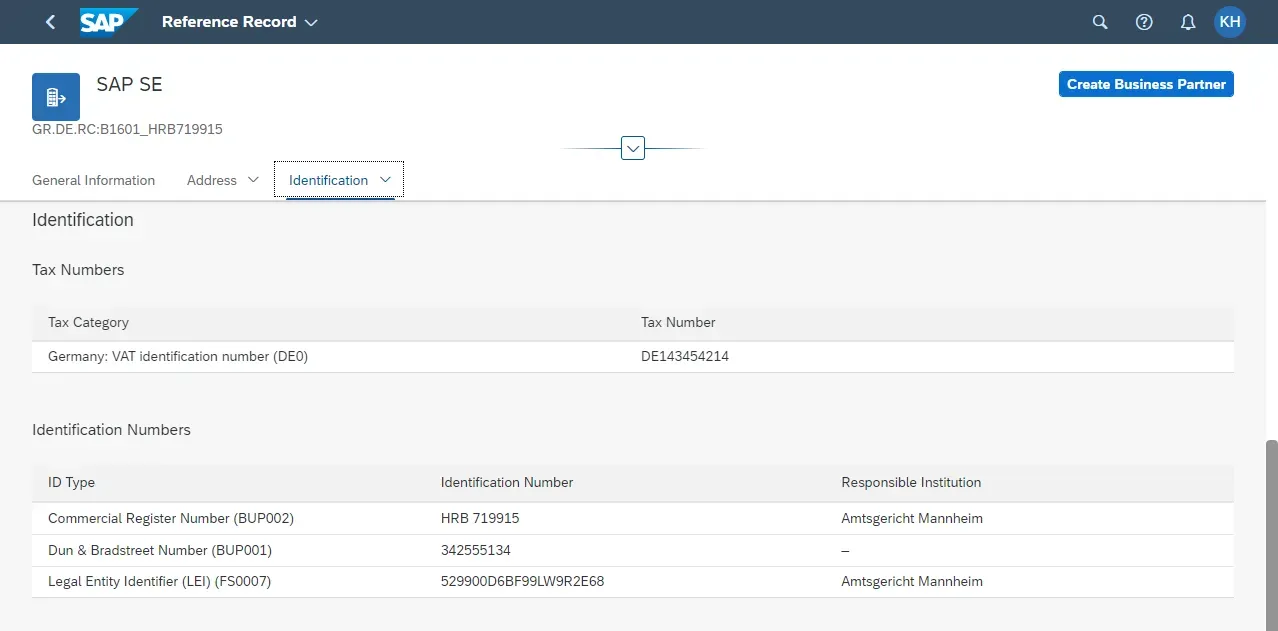Click LEI value 529900D6BF99LW9R2E68
Image resolution: width=1278 pixels, height=631 pixels.
(x=523, y=581)
